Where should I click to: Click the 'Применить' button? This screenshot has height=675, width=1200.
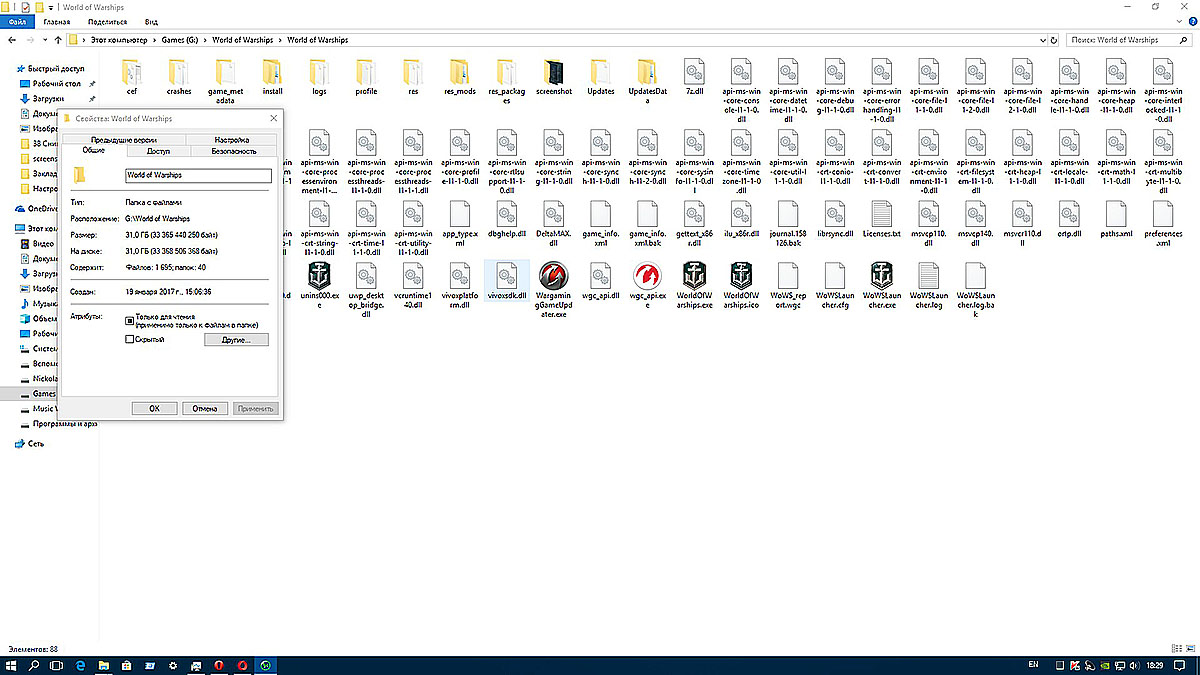pos(255,408)
